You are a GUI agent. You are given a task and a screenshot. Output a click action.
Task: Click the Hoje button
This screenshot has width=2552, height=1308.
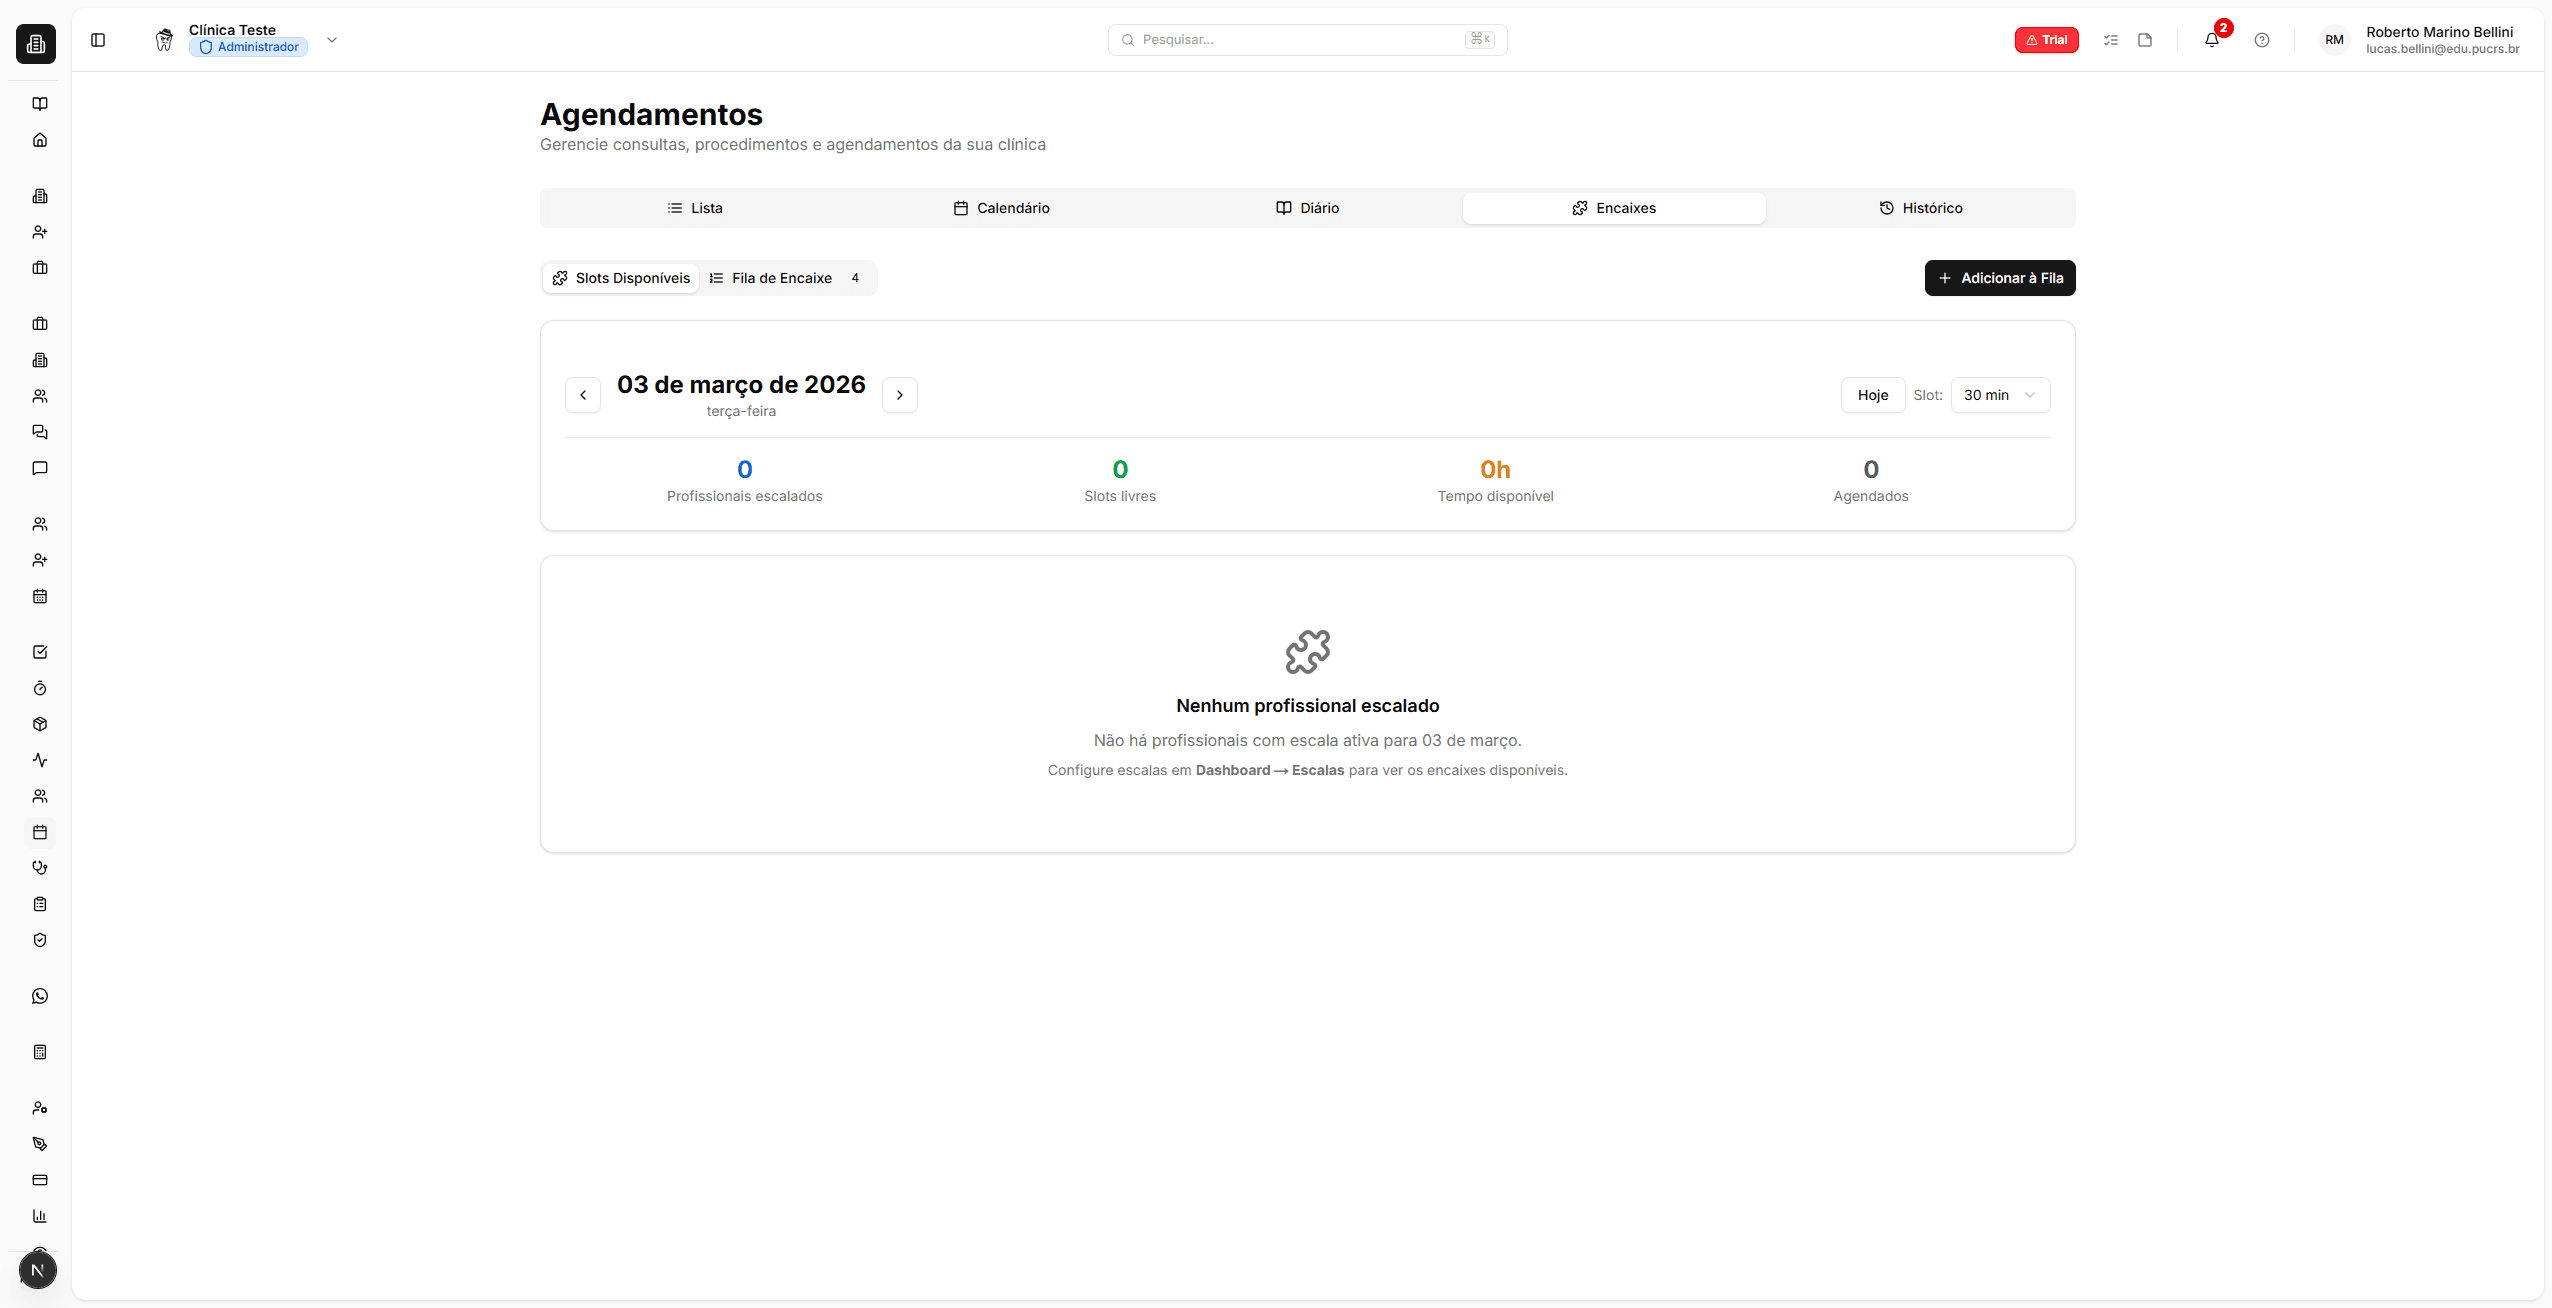pyautogui.click(x=1872, y=395)
